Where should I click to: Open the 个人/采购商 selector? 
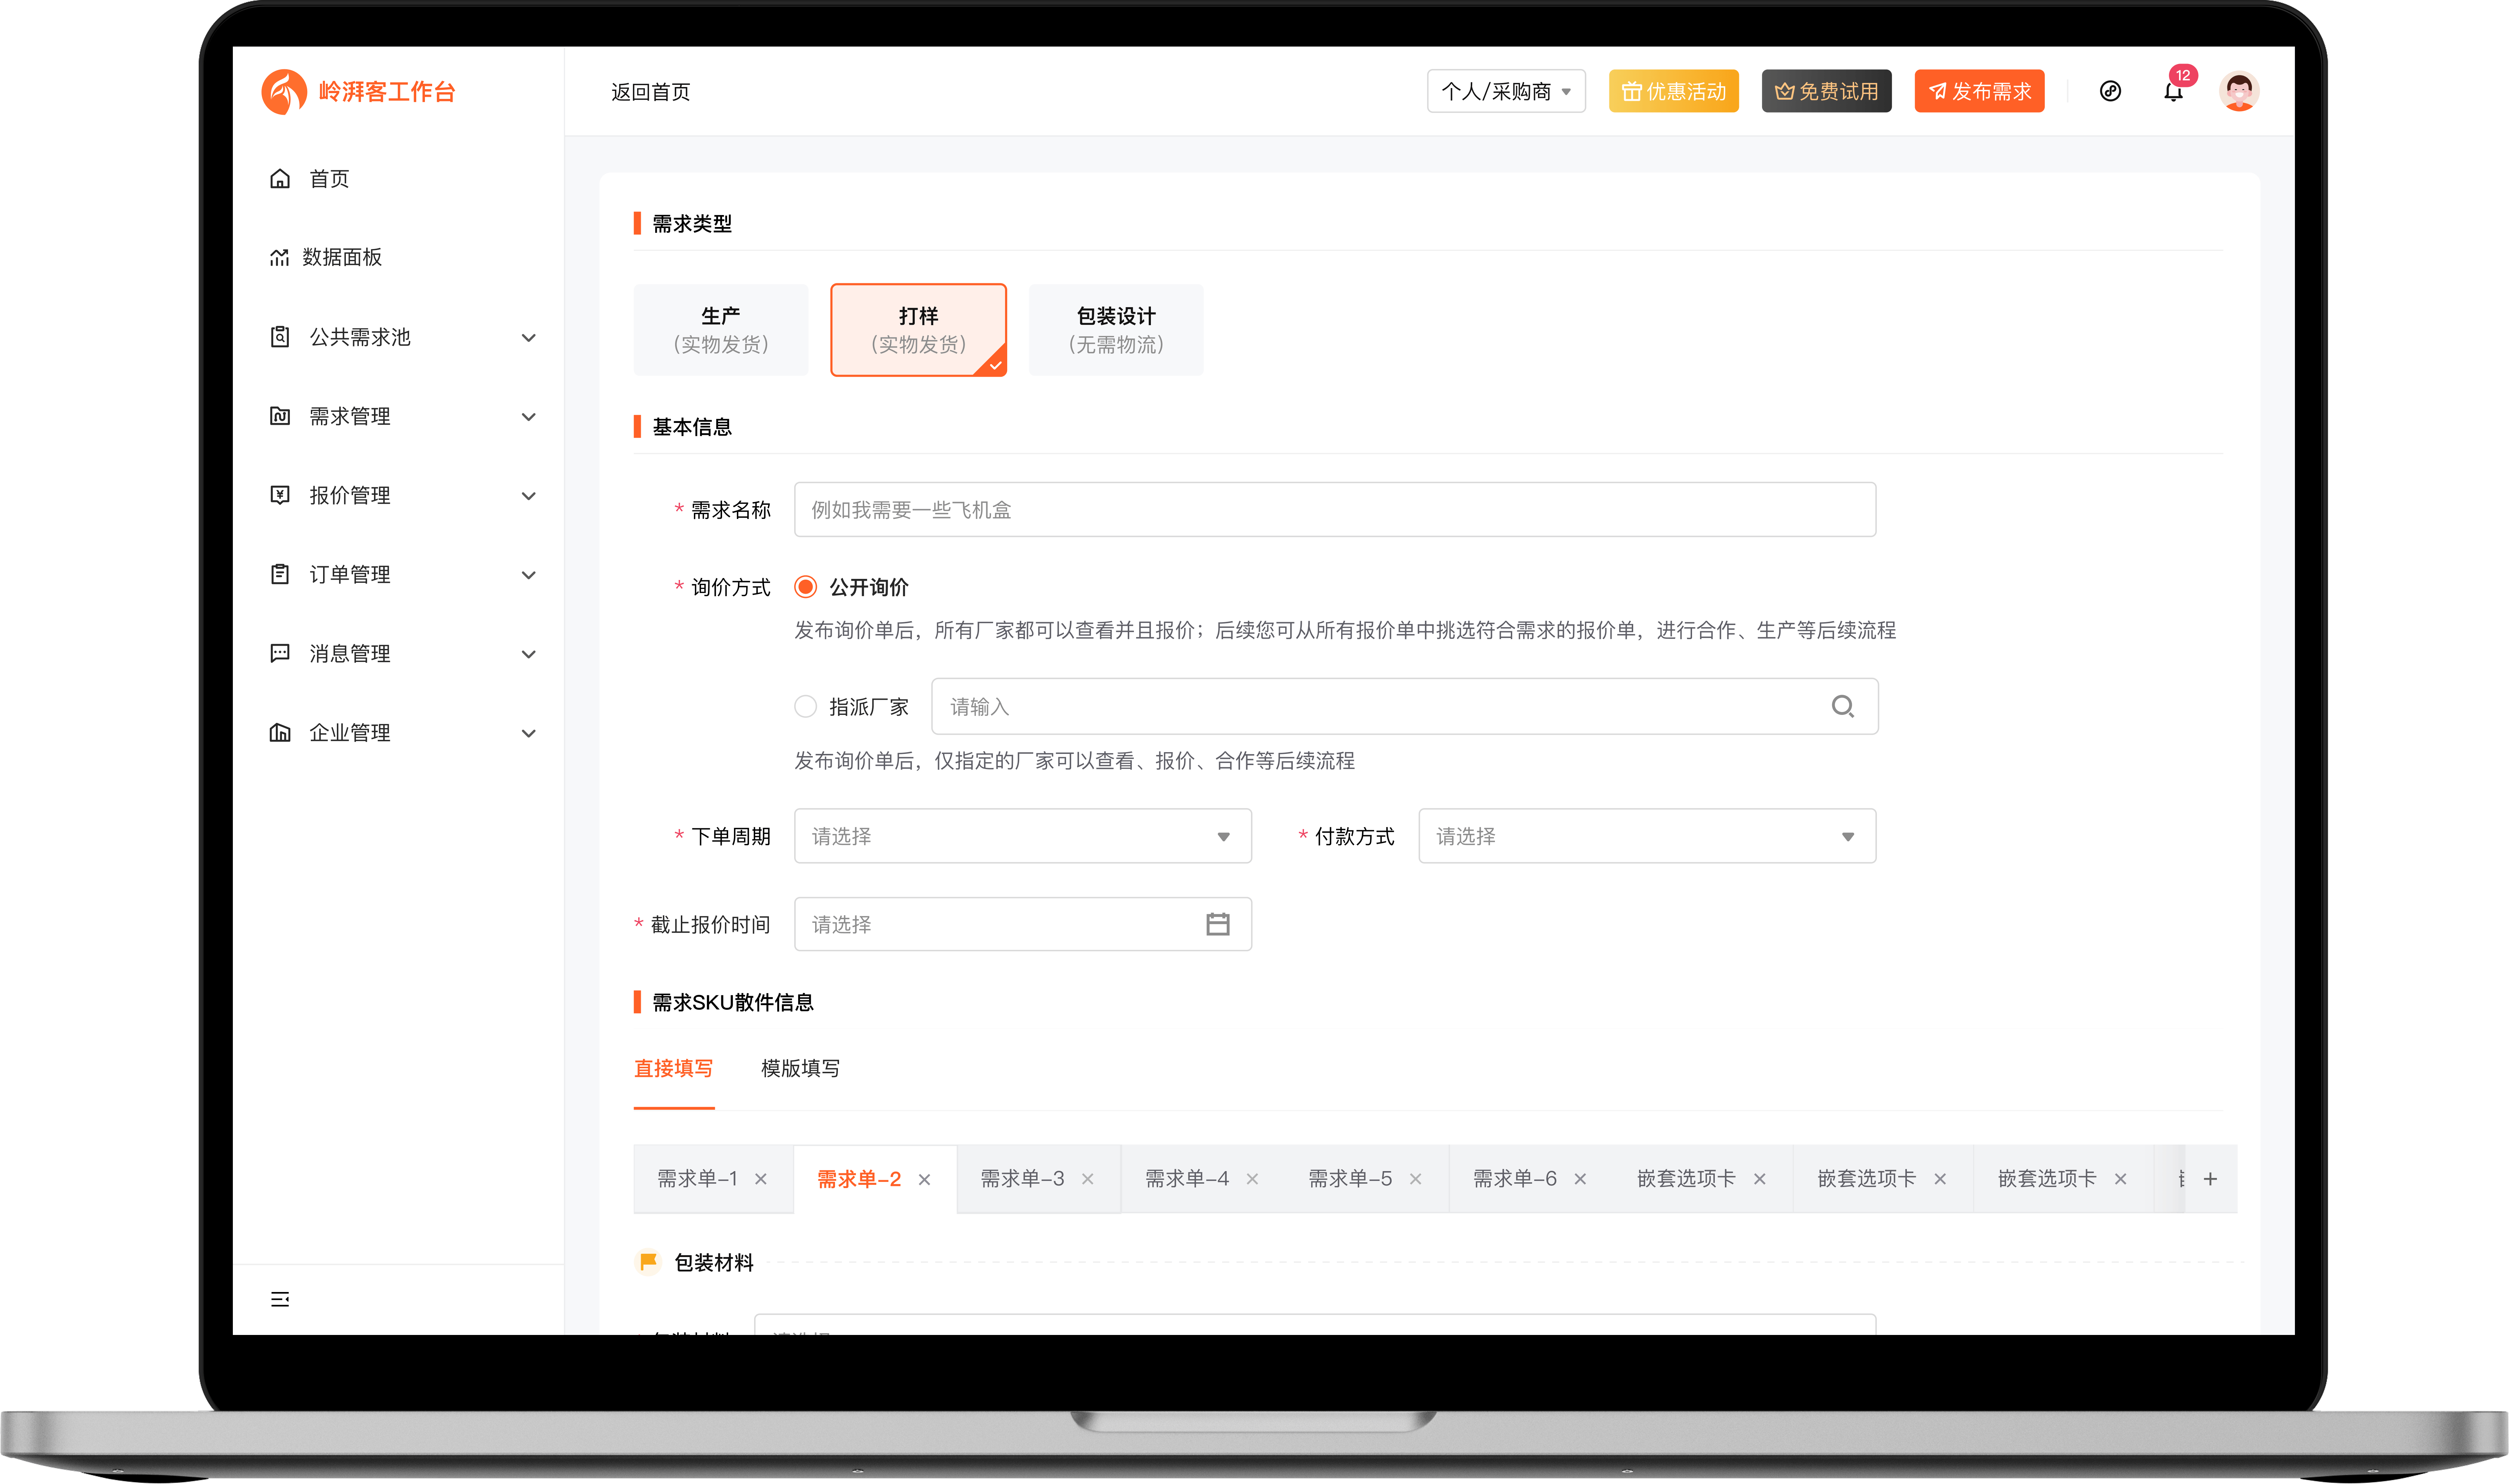1506,91
